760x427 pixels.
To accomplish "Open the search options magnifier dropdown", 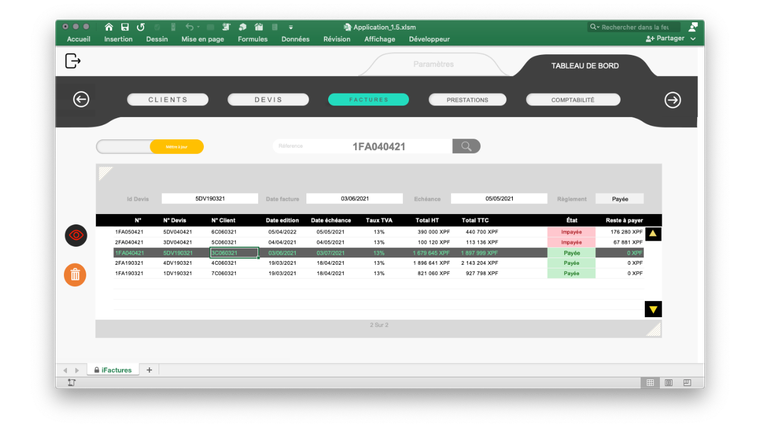I will click(x=594, y=27).
